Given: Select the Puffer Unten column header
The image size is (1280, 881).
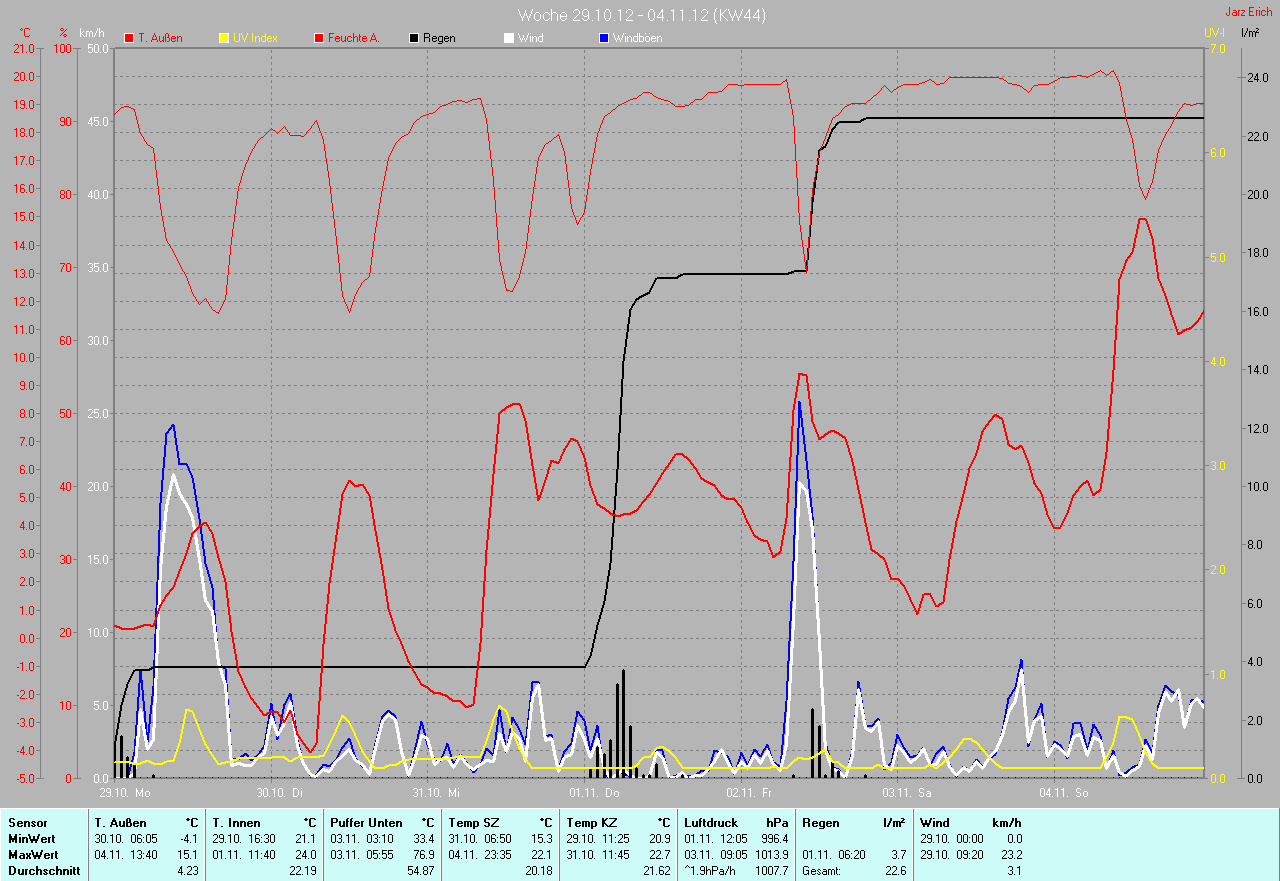Looking at the screenshot, I should 366,823.
